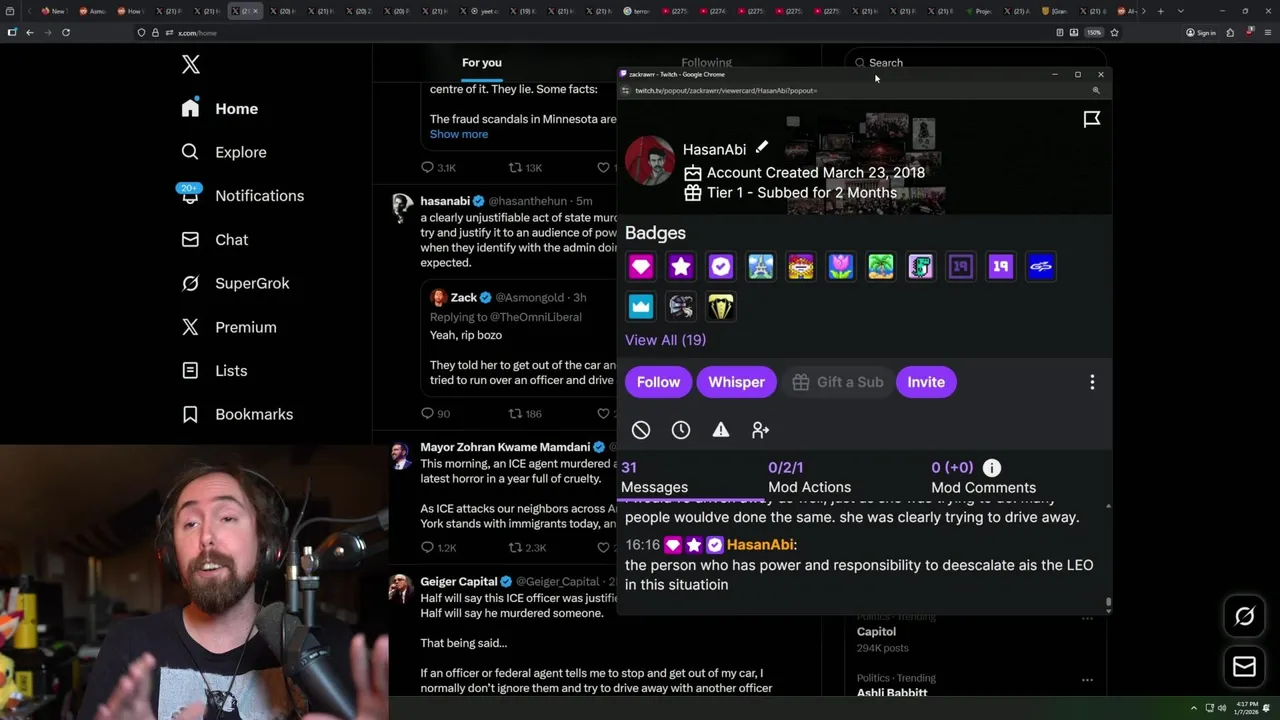Open Grok floating button
The image size is (1280, 720).
1245,617
